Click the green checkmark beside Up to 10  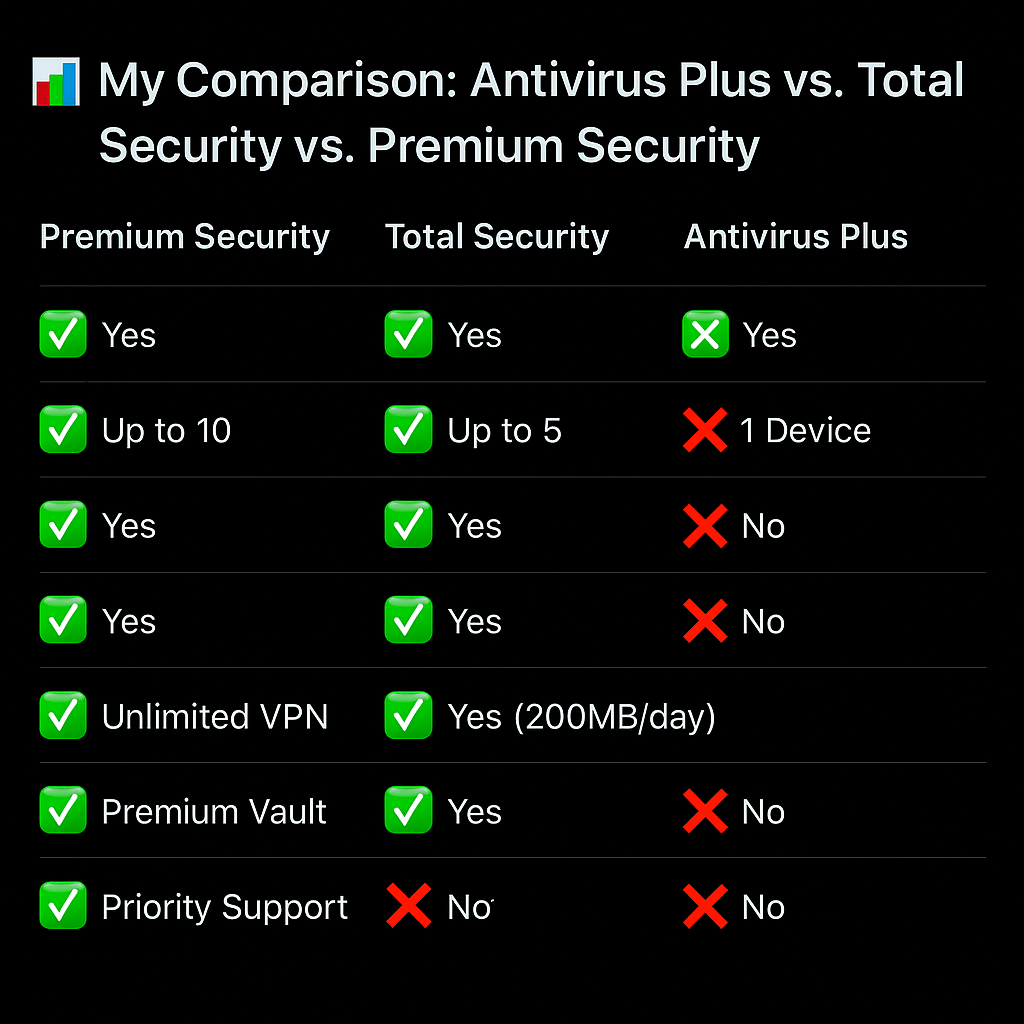tap(63, 430)
